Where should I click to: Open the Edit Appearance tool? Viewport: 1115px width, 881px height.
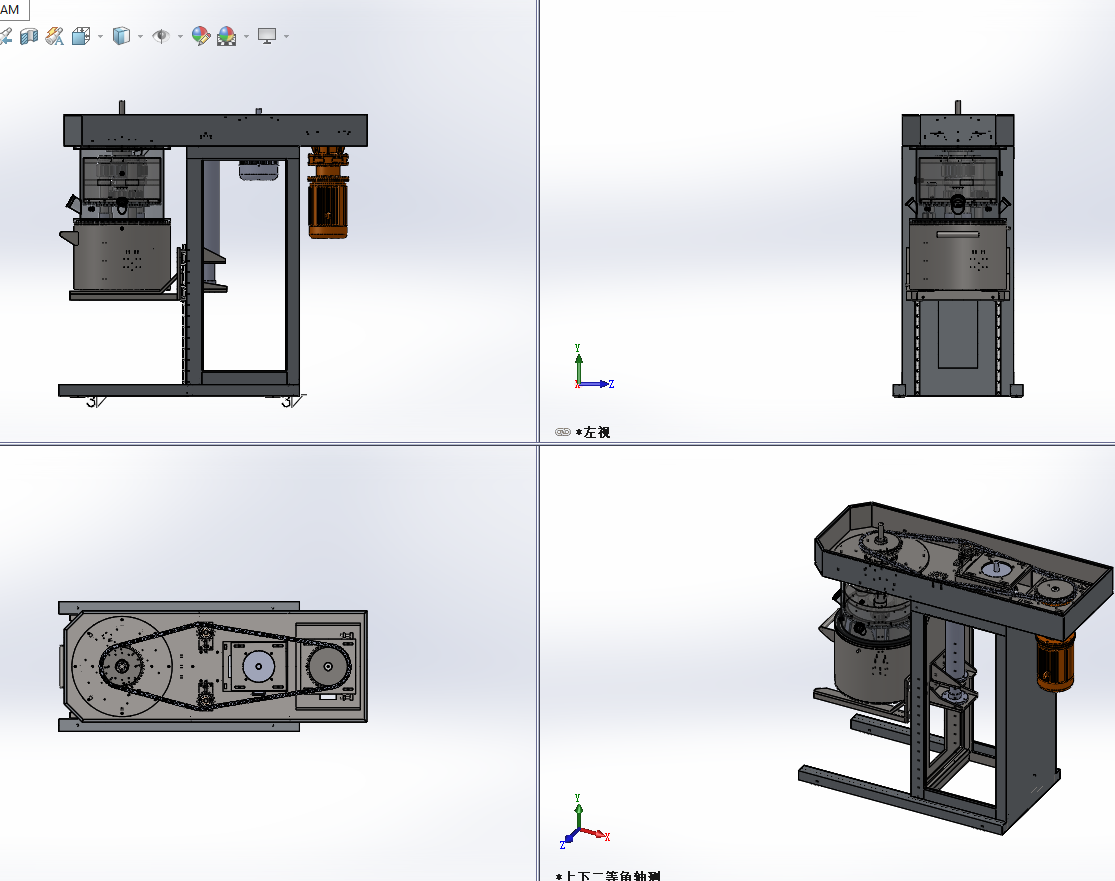(x=201, y=36)
